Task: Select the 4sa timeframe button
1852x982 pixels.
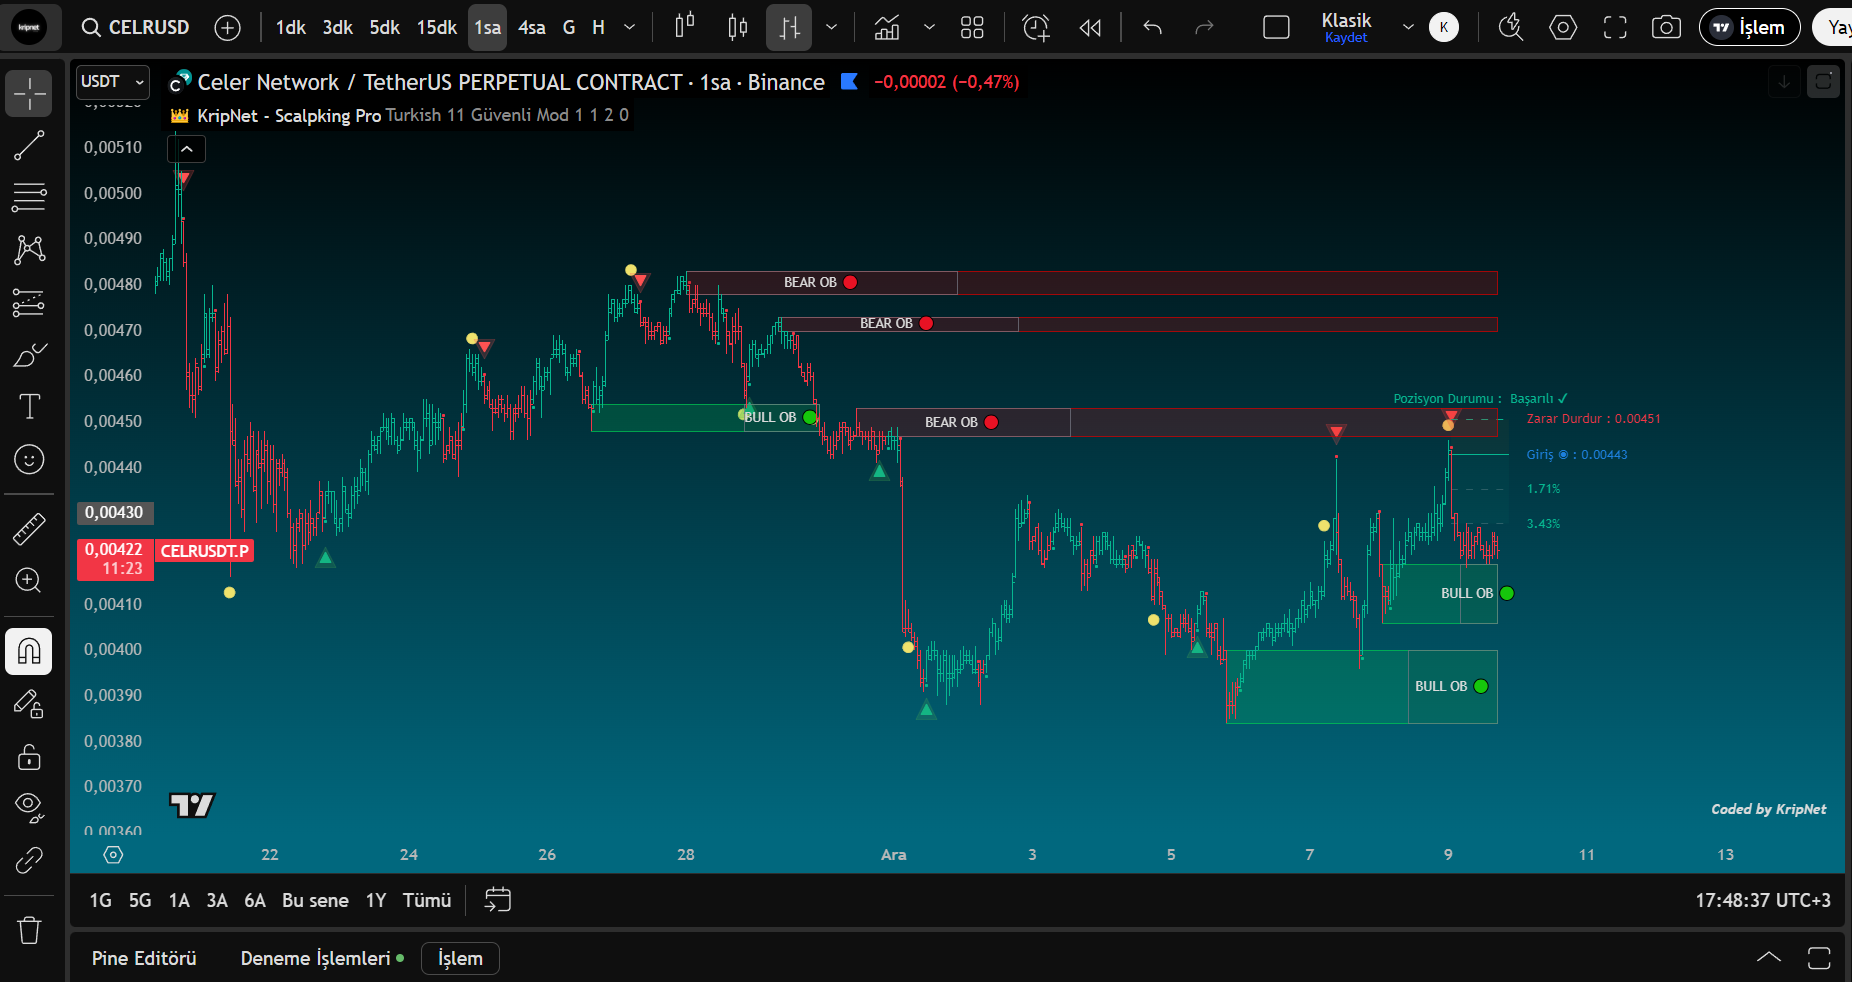Action: coord(531,28)
